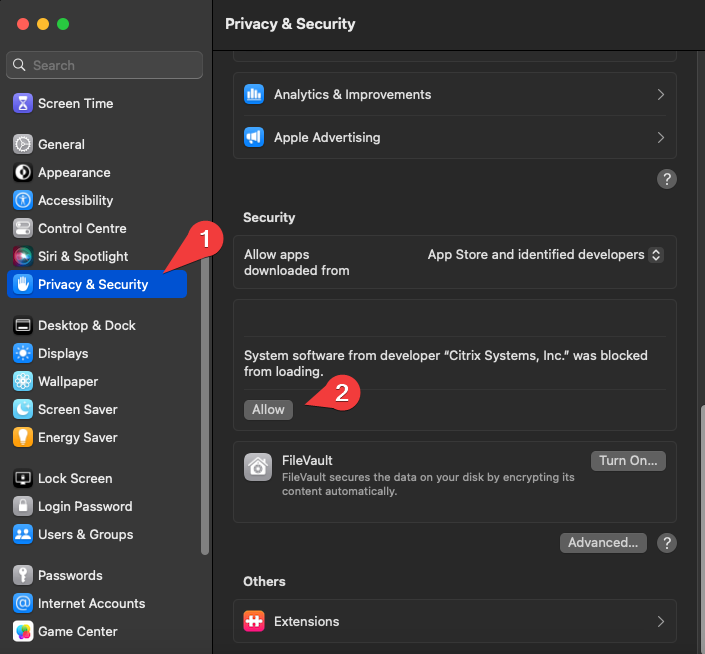Select Desktop & Dock in sidebar

(x=86, y=325)
